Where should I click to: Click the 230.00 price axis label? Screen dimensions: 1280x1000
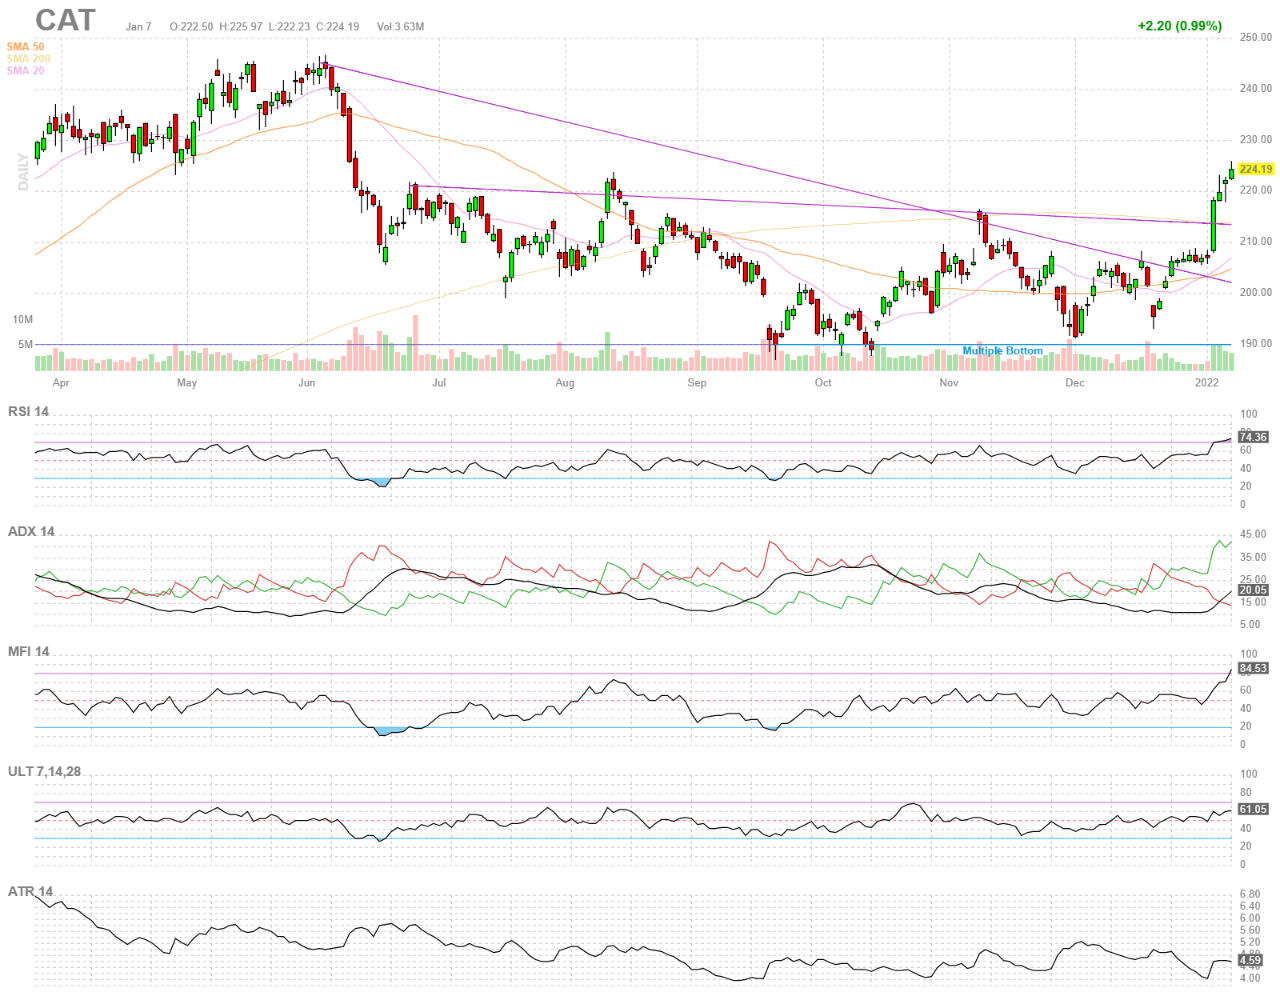click(x=1256, y=140)
